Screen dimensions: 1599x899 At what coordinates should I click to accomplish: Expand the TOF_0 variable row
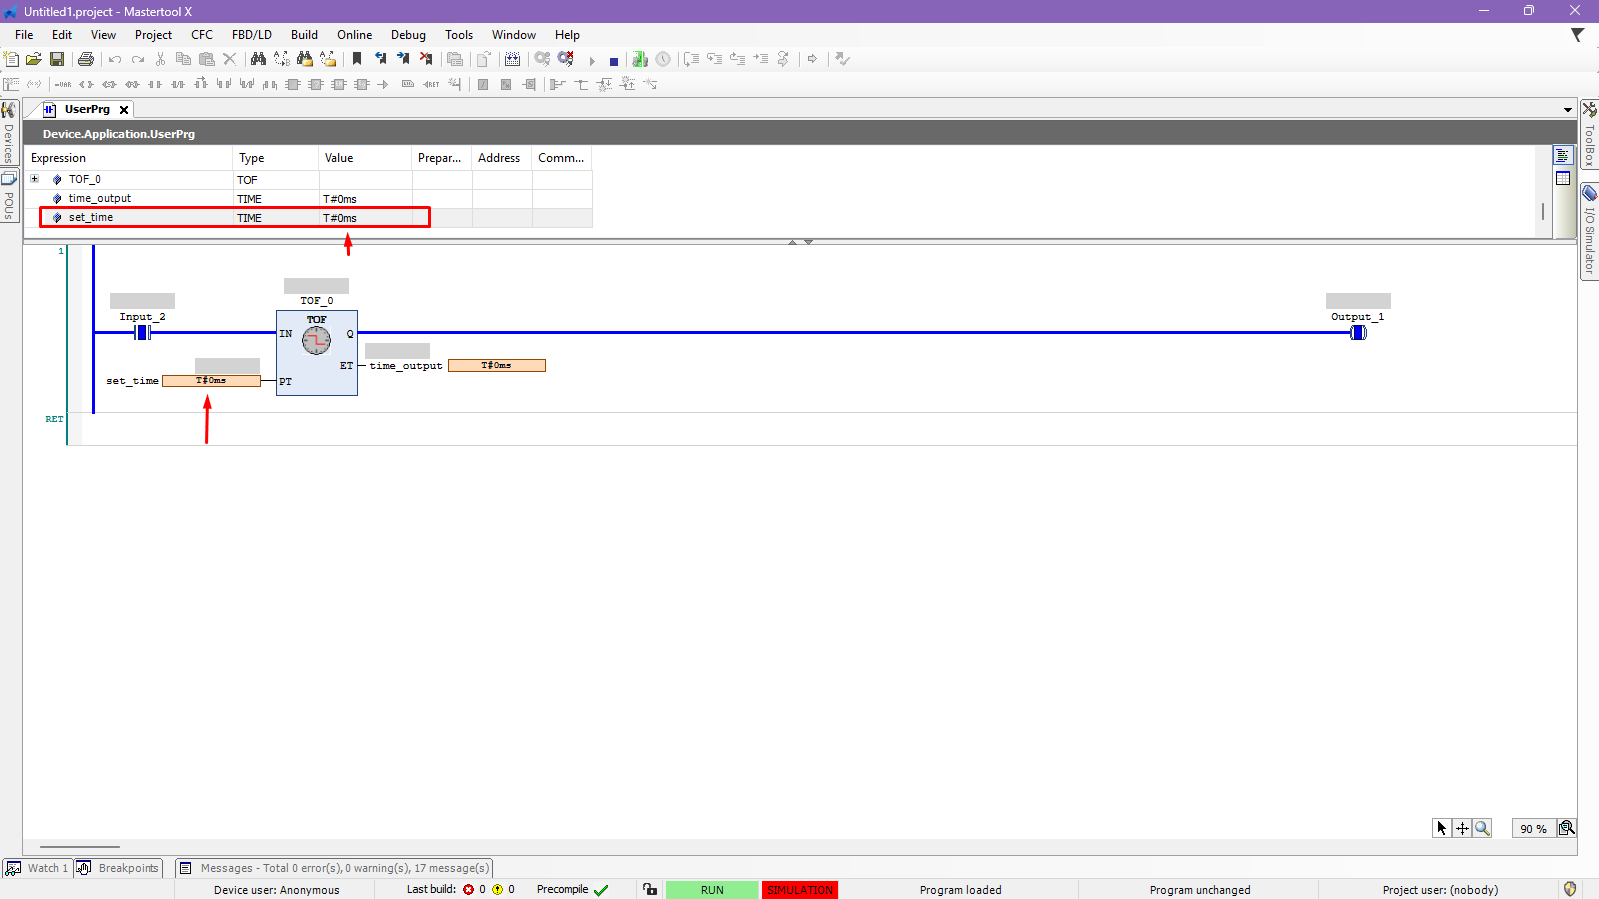click(35, 179)
